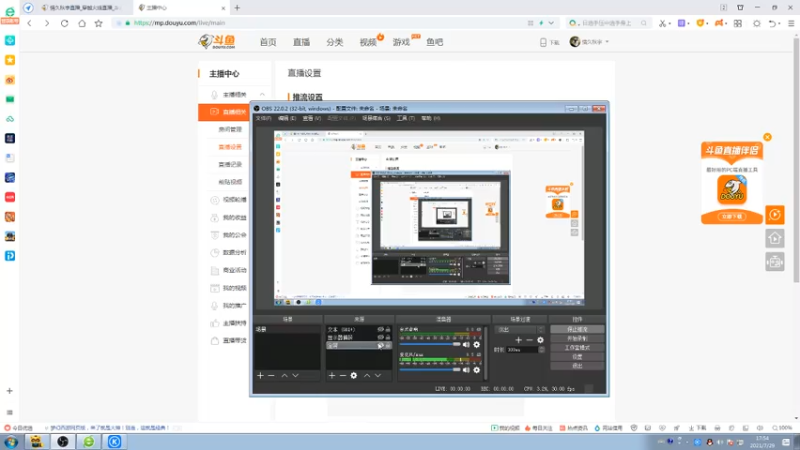Move scene down in scenes list

click(x=295, y=376)
